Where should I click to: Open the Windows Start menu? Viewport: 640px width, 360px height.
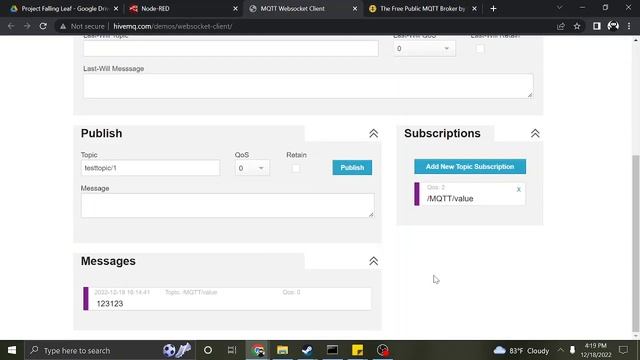12,350
